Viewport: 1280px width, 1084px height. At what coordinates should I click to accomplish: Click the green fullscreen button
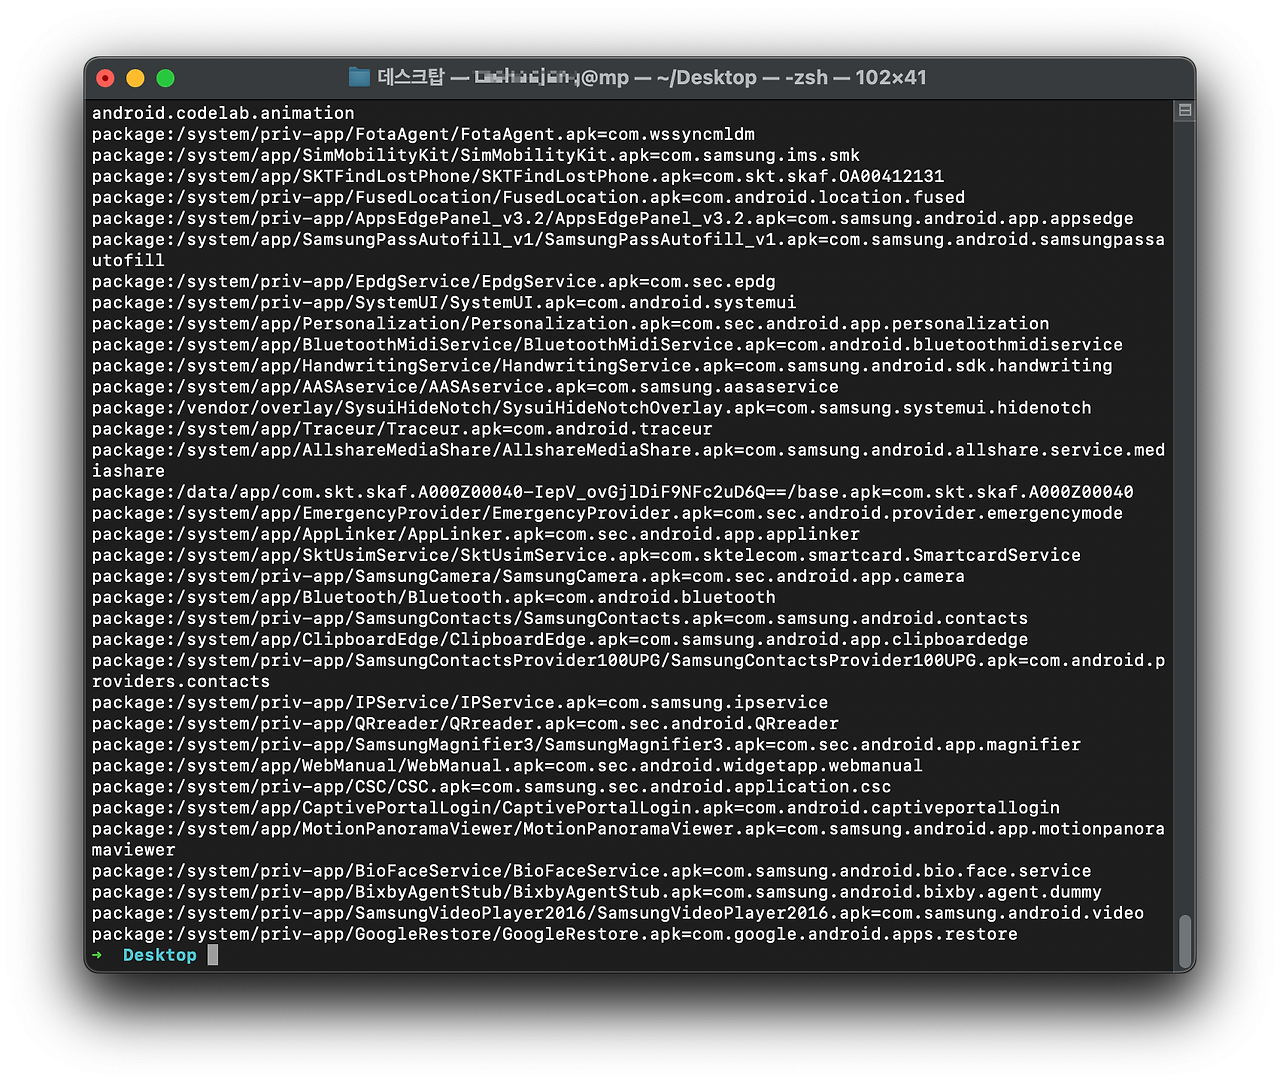point(165,77)
